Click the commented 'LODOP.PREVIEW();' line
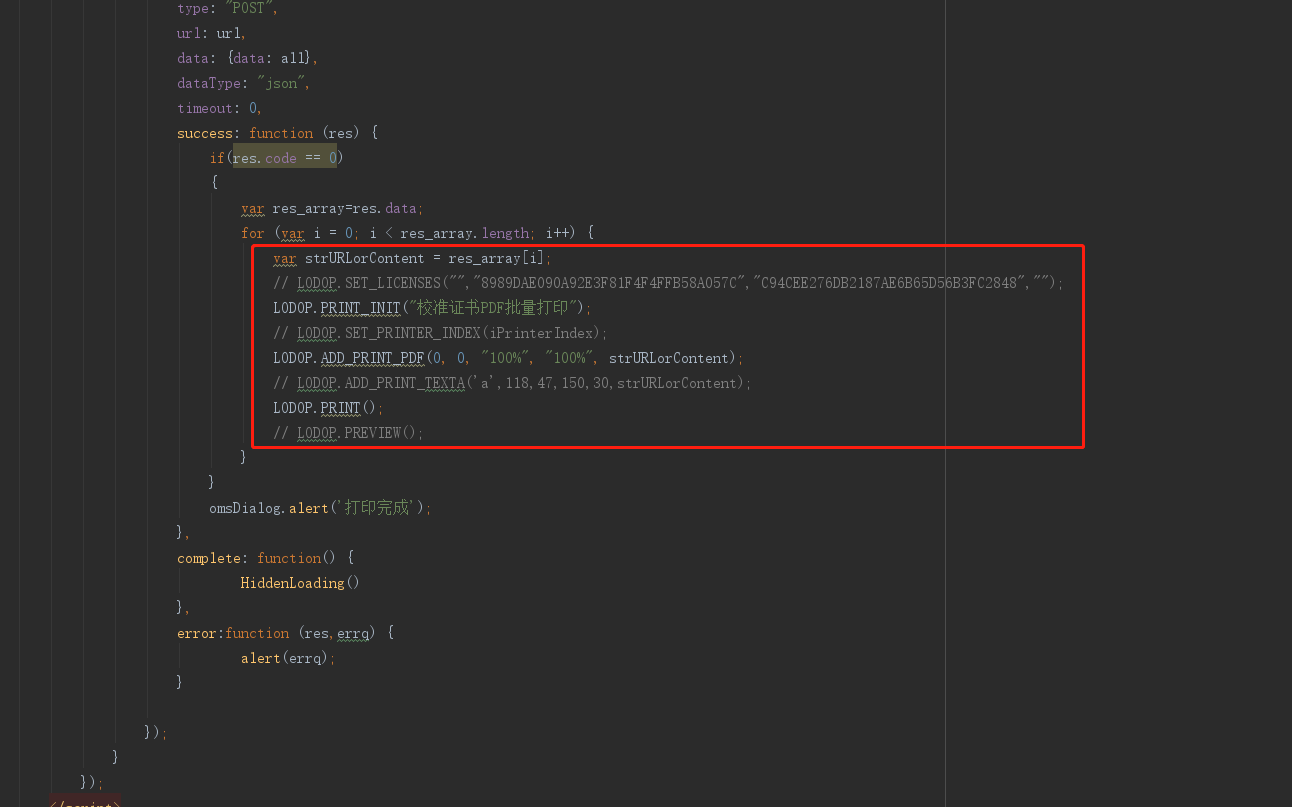This screenshot has height=807, width=1292. coord(348,433)
